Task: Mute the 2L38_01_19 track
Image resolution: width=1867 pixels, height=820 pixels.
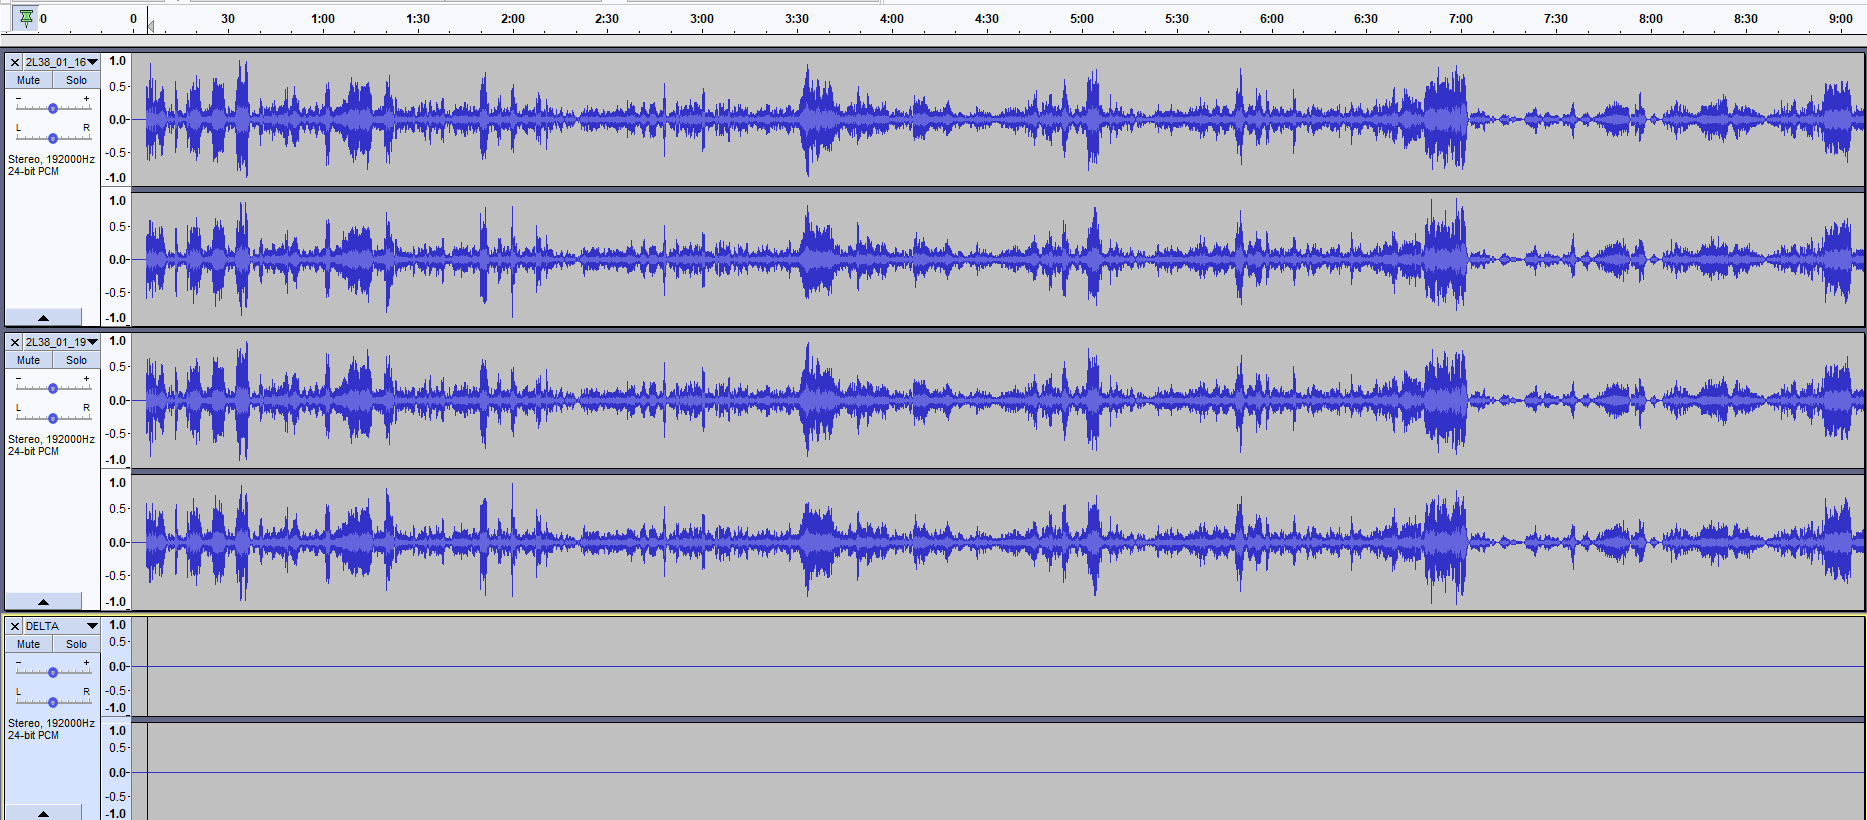Action: [29, 360]
